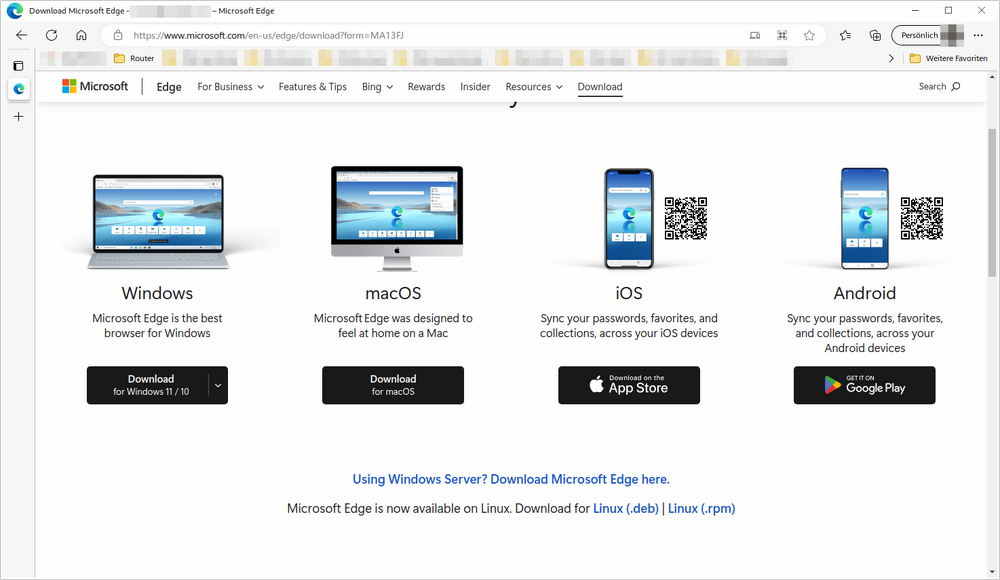Open site Search with magnifier
Image resolution: width=1000 pixels, height=580 pixels.
click(939, 86)
